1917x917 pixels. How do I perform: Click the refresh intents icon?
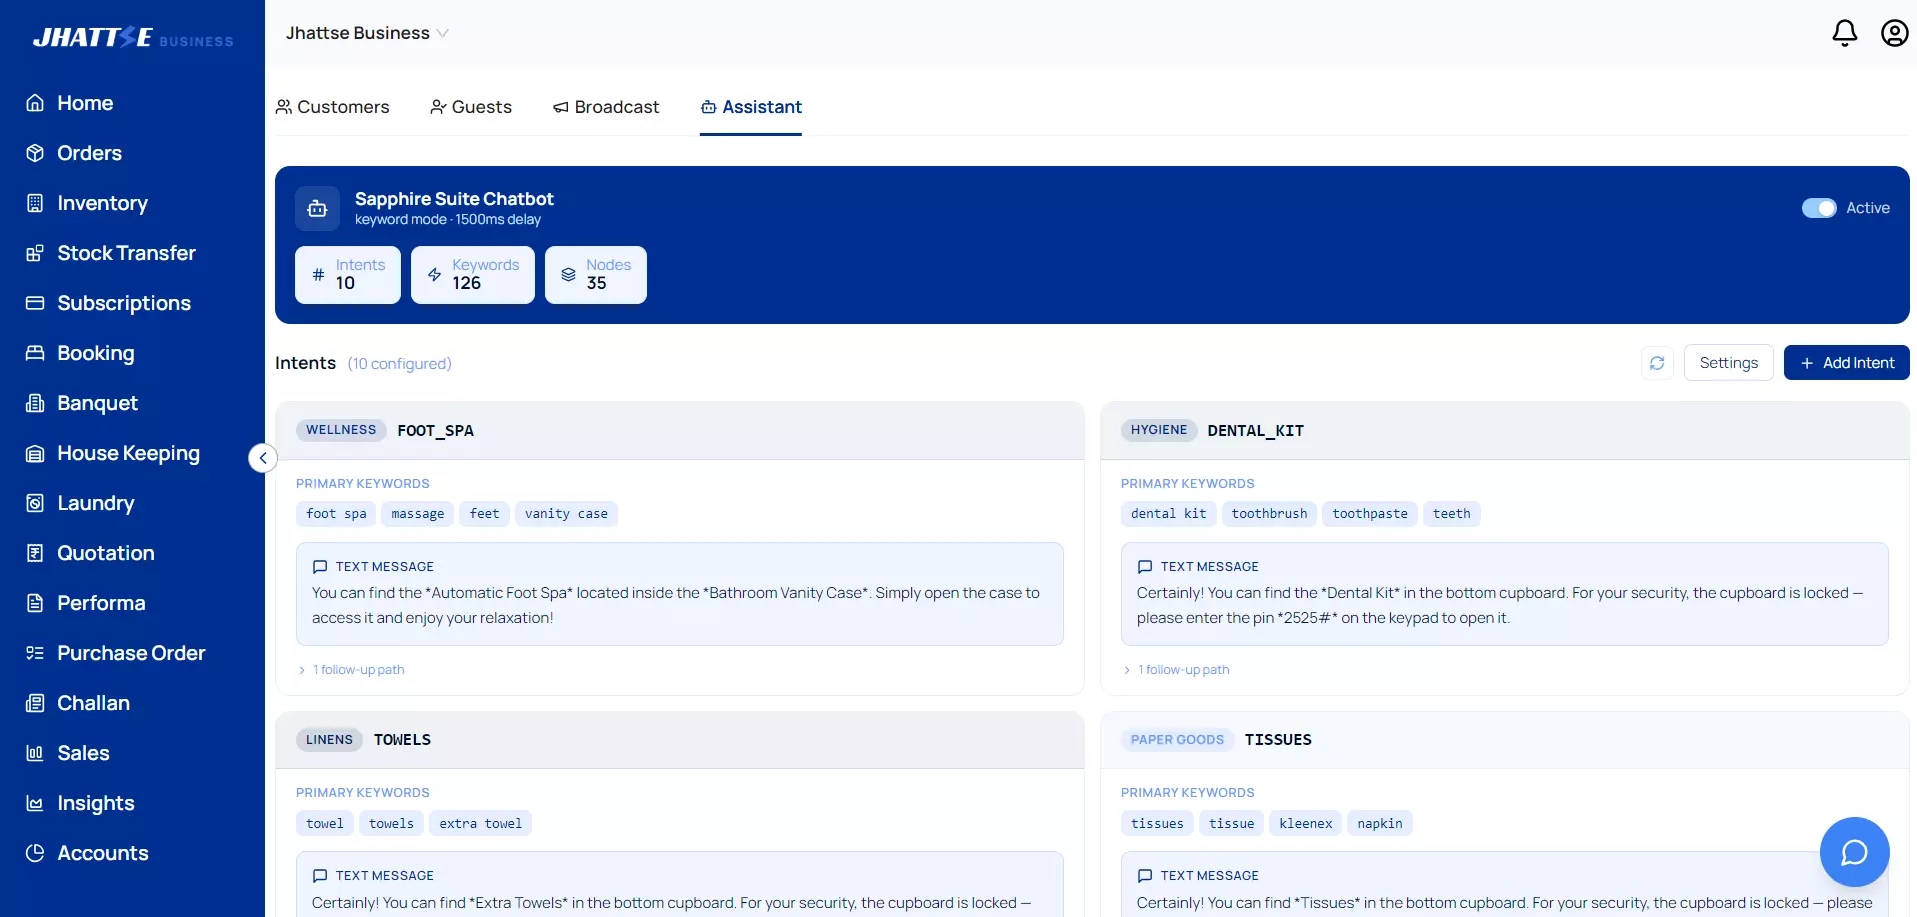[x=1657, y=363]
